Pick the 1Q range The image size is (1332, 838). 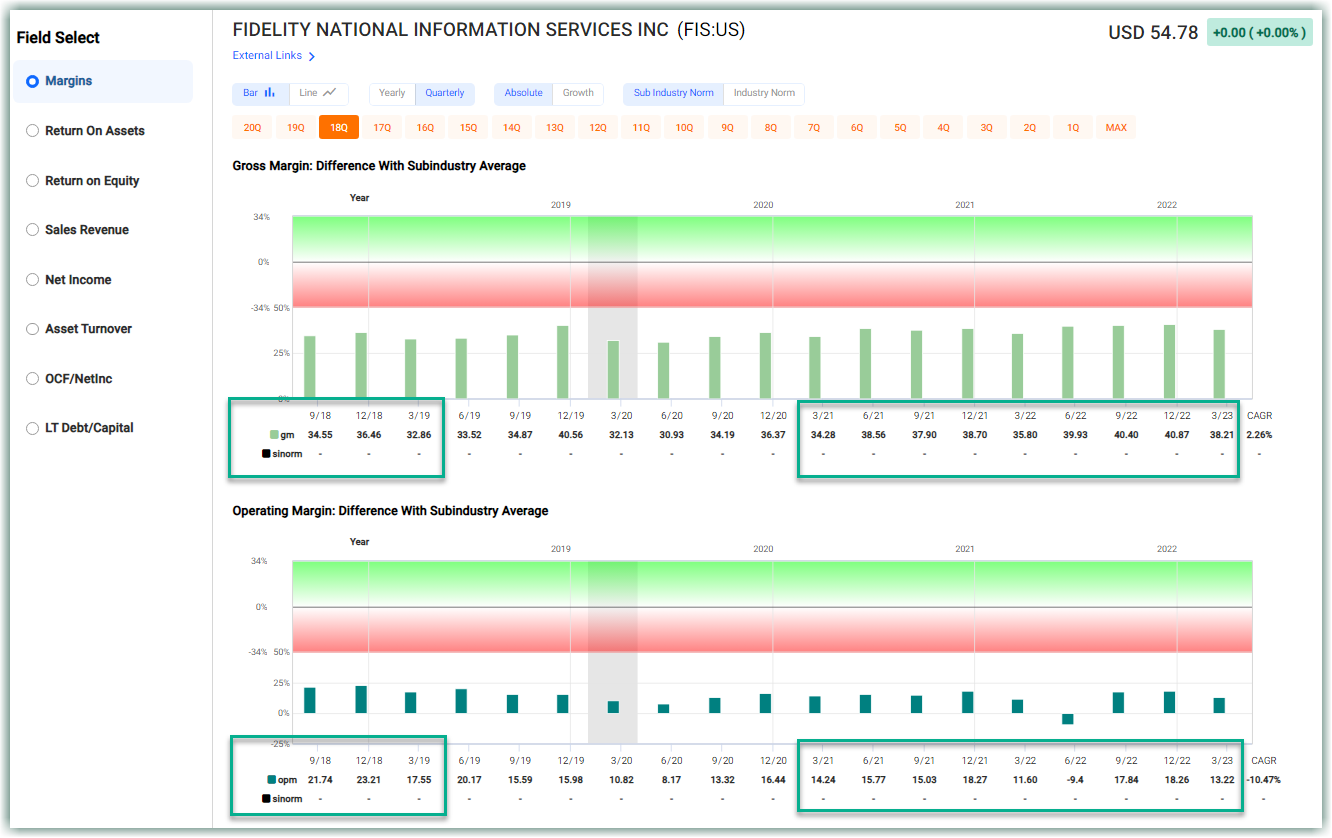click(1073, 128)
